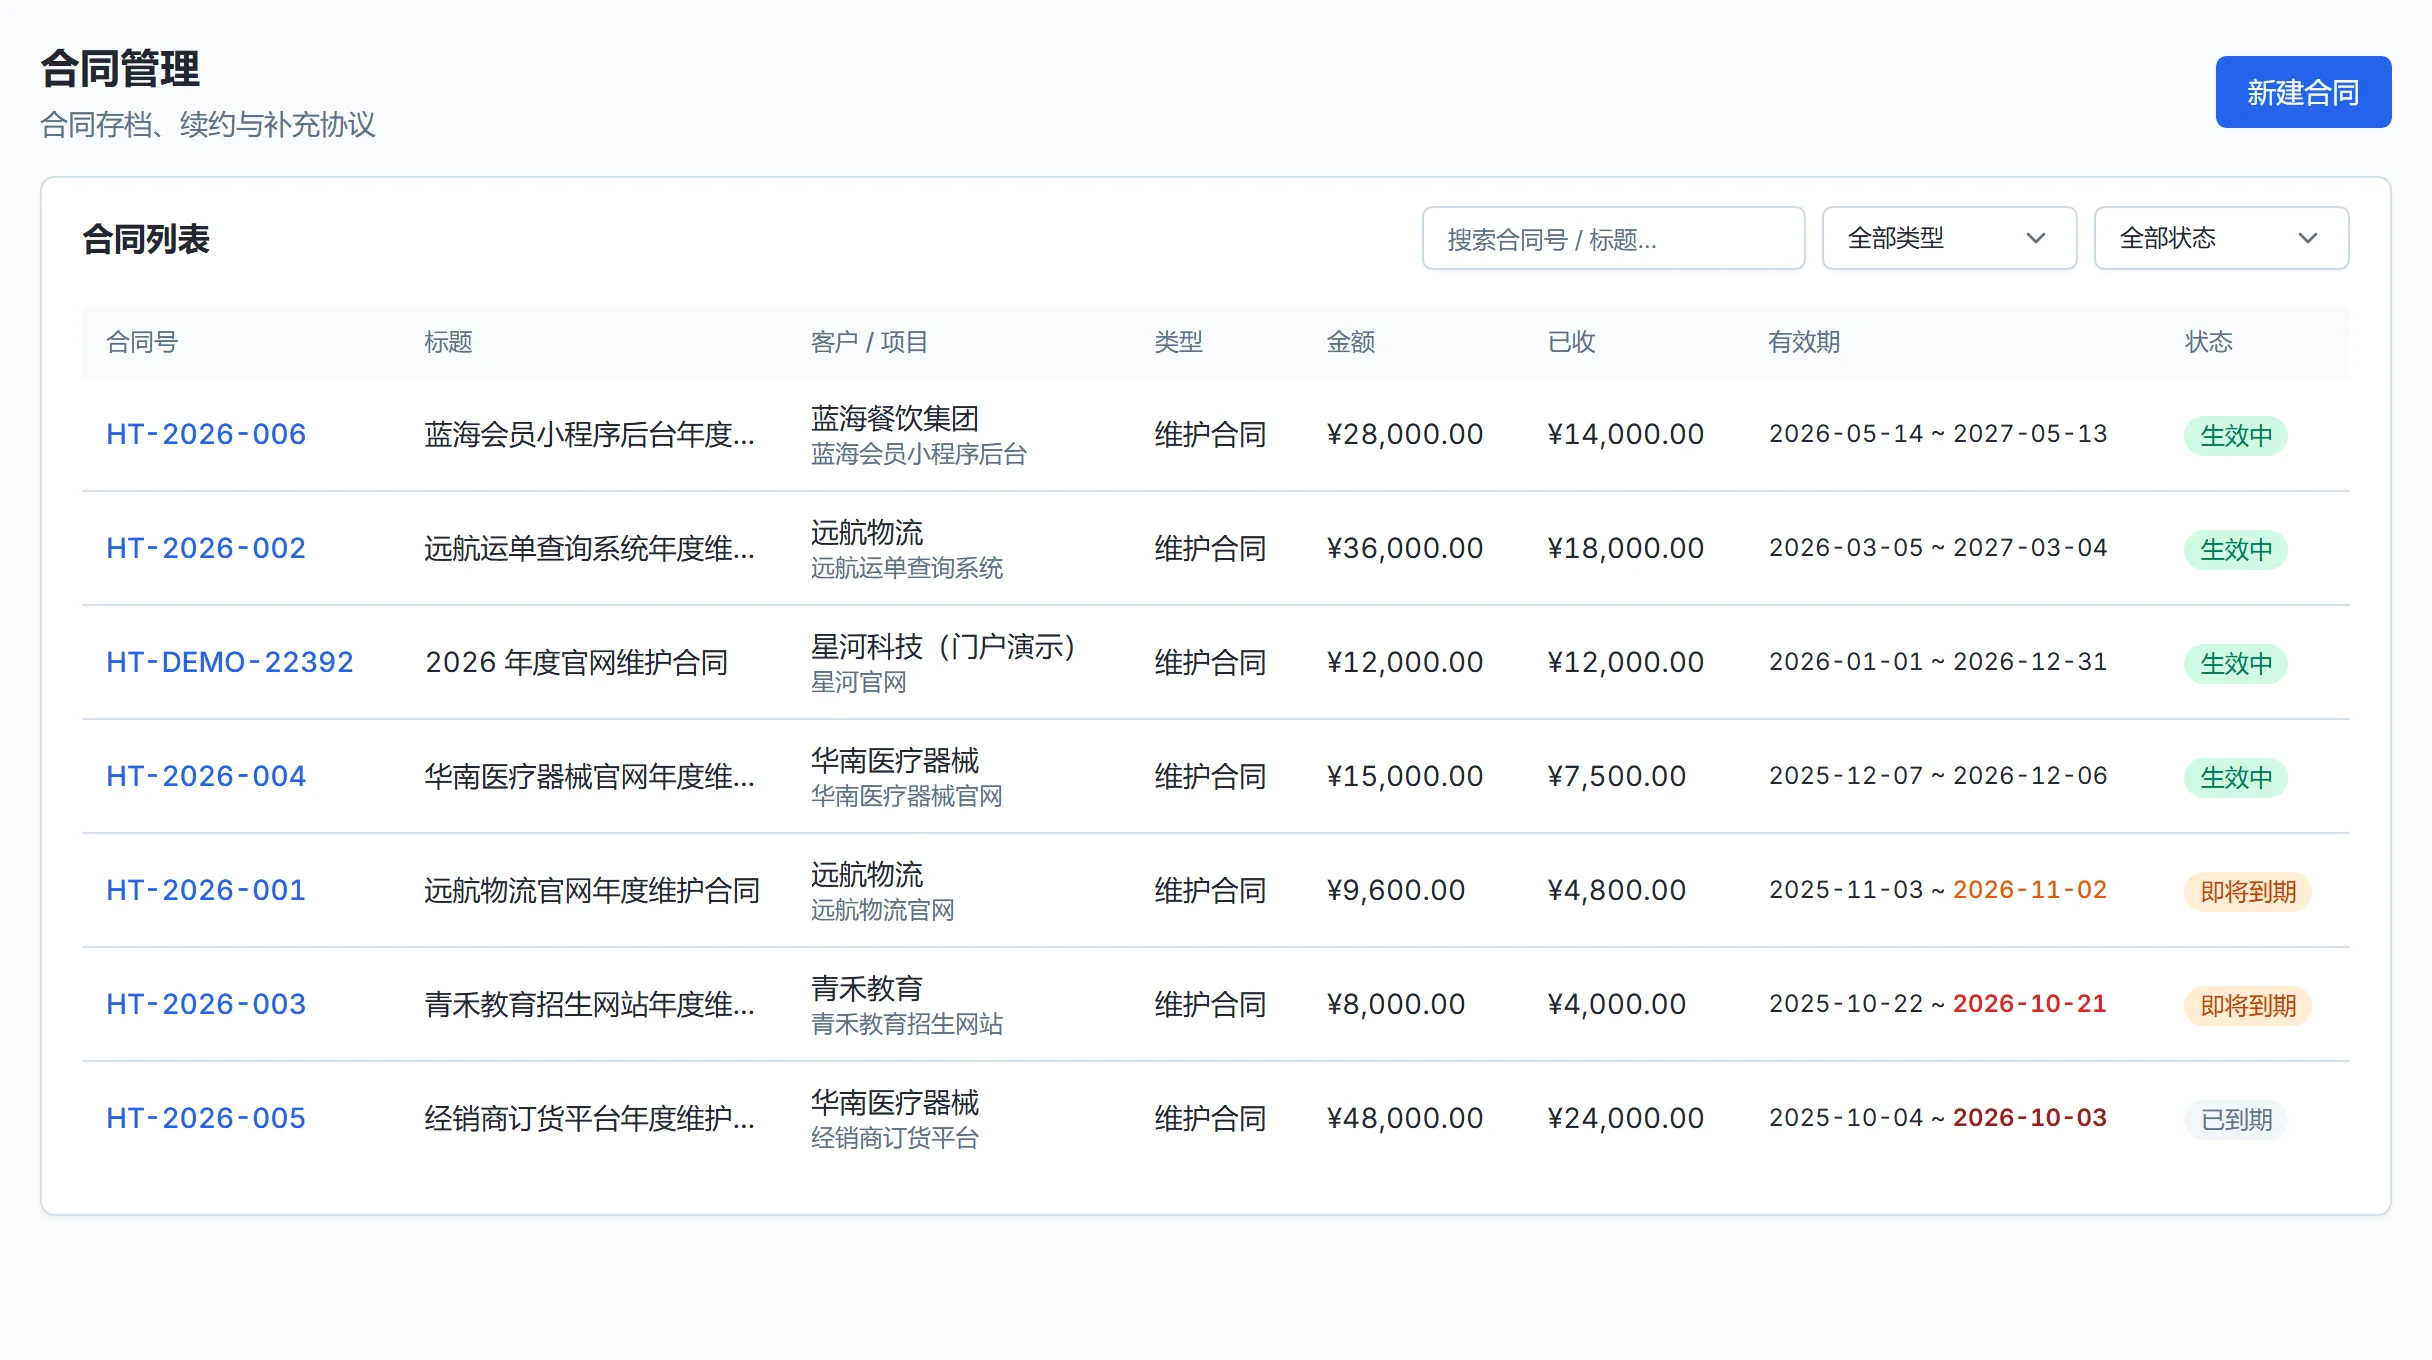Open contract HT-2026-003
This screenshot has width=2432, height=1360.
tap(206, 1005)
